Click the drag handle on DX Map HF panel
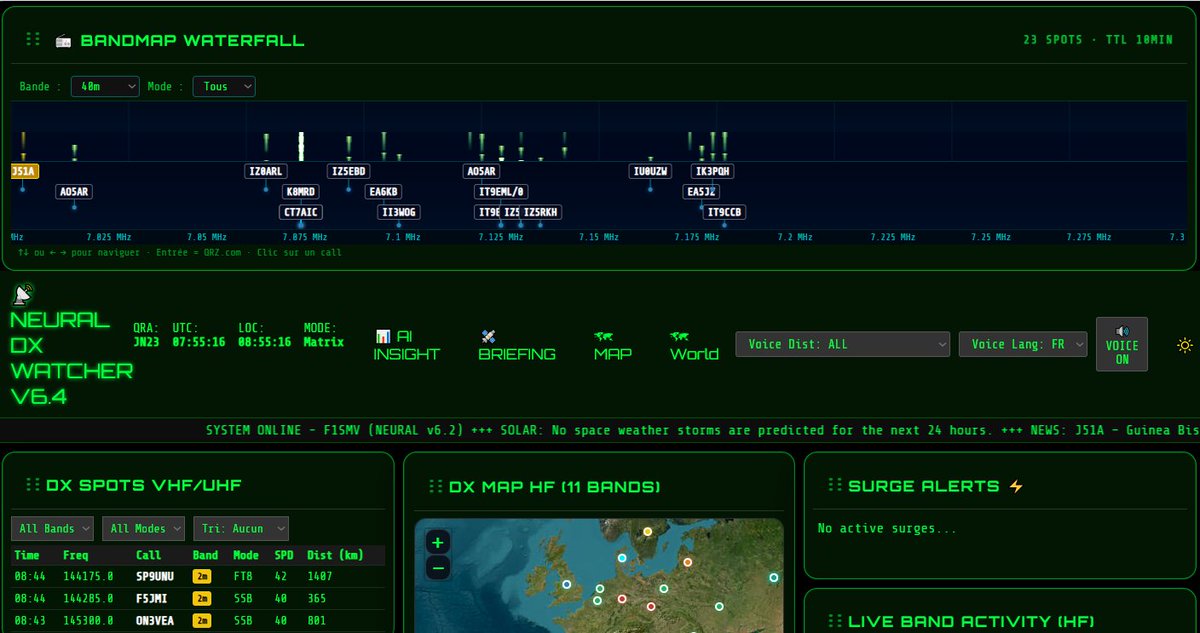This screenshot has height=633, width=1200. point(435,485)
